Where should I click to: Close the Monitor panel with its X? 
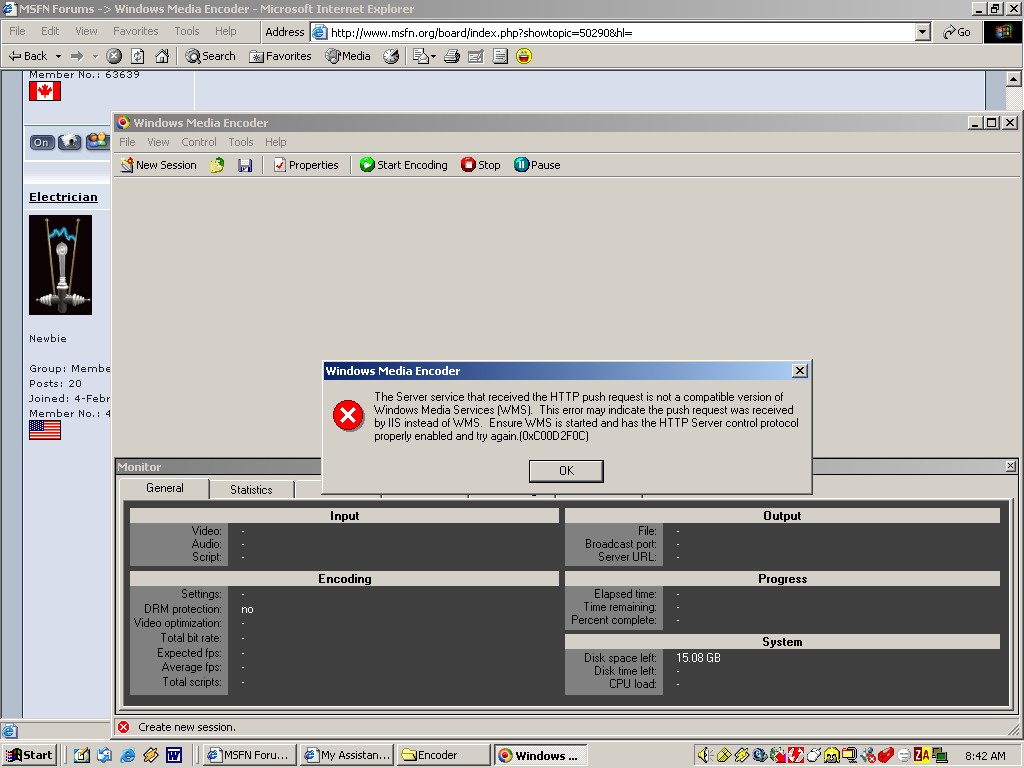1010,466
